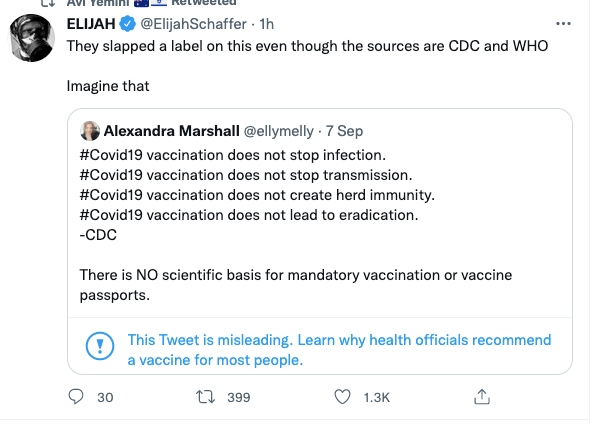Open the share tweet icon
This screenshot has height=424, width=611.
(x=481, y=397)
